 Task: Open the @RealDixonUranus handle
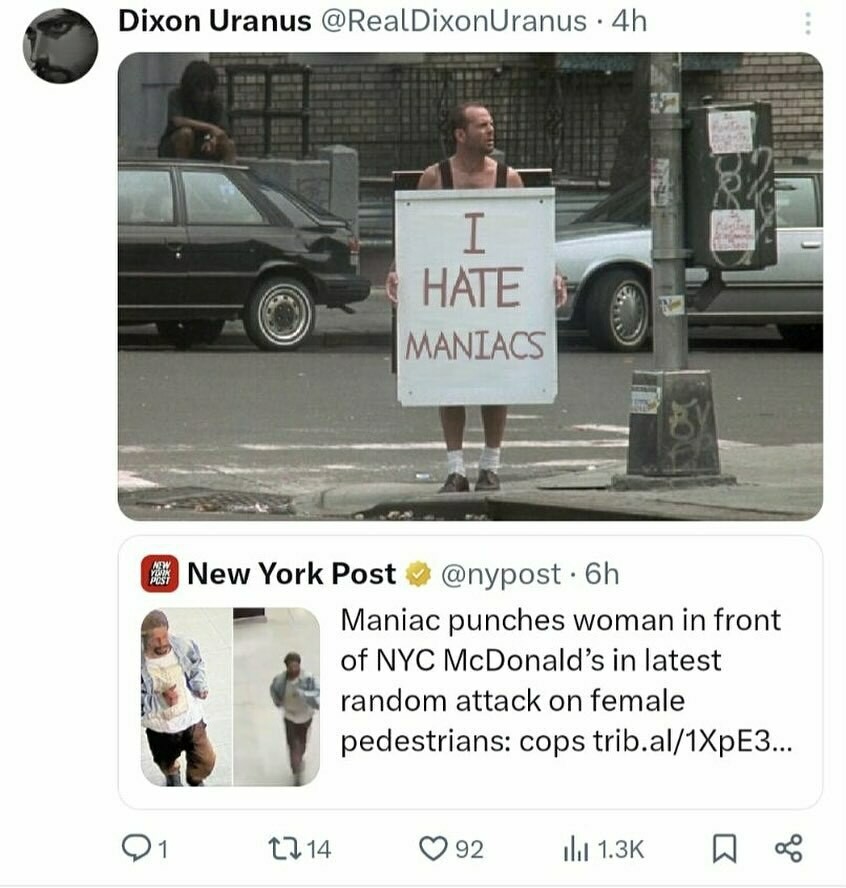pyautogui.click(x=454, y=22)
